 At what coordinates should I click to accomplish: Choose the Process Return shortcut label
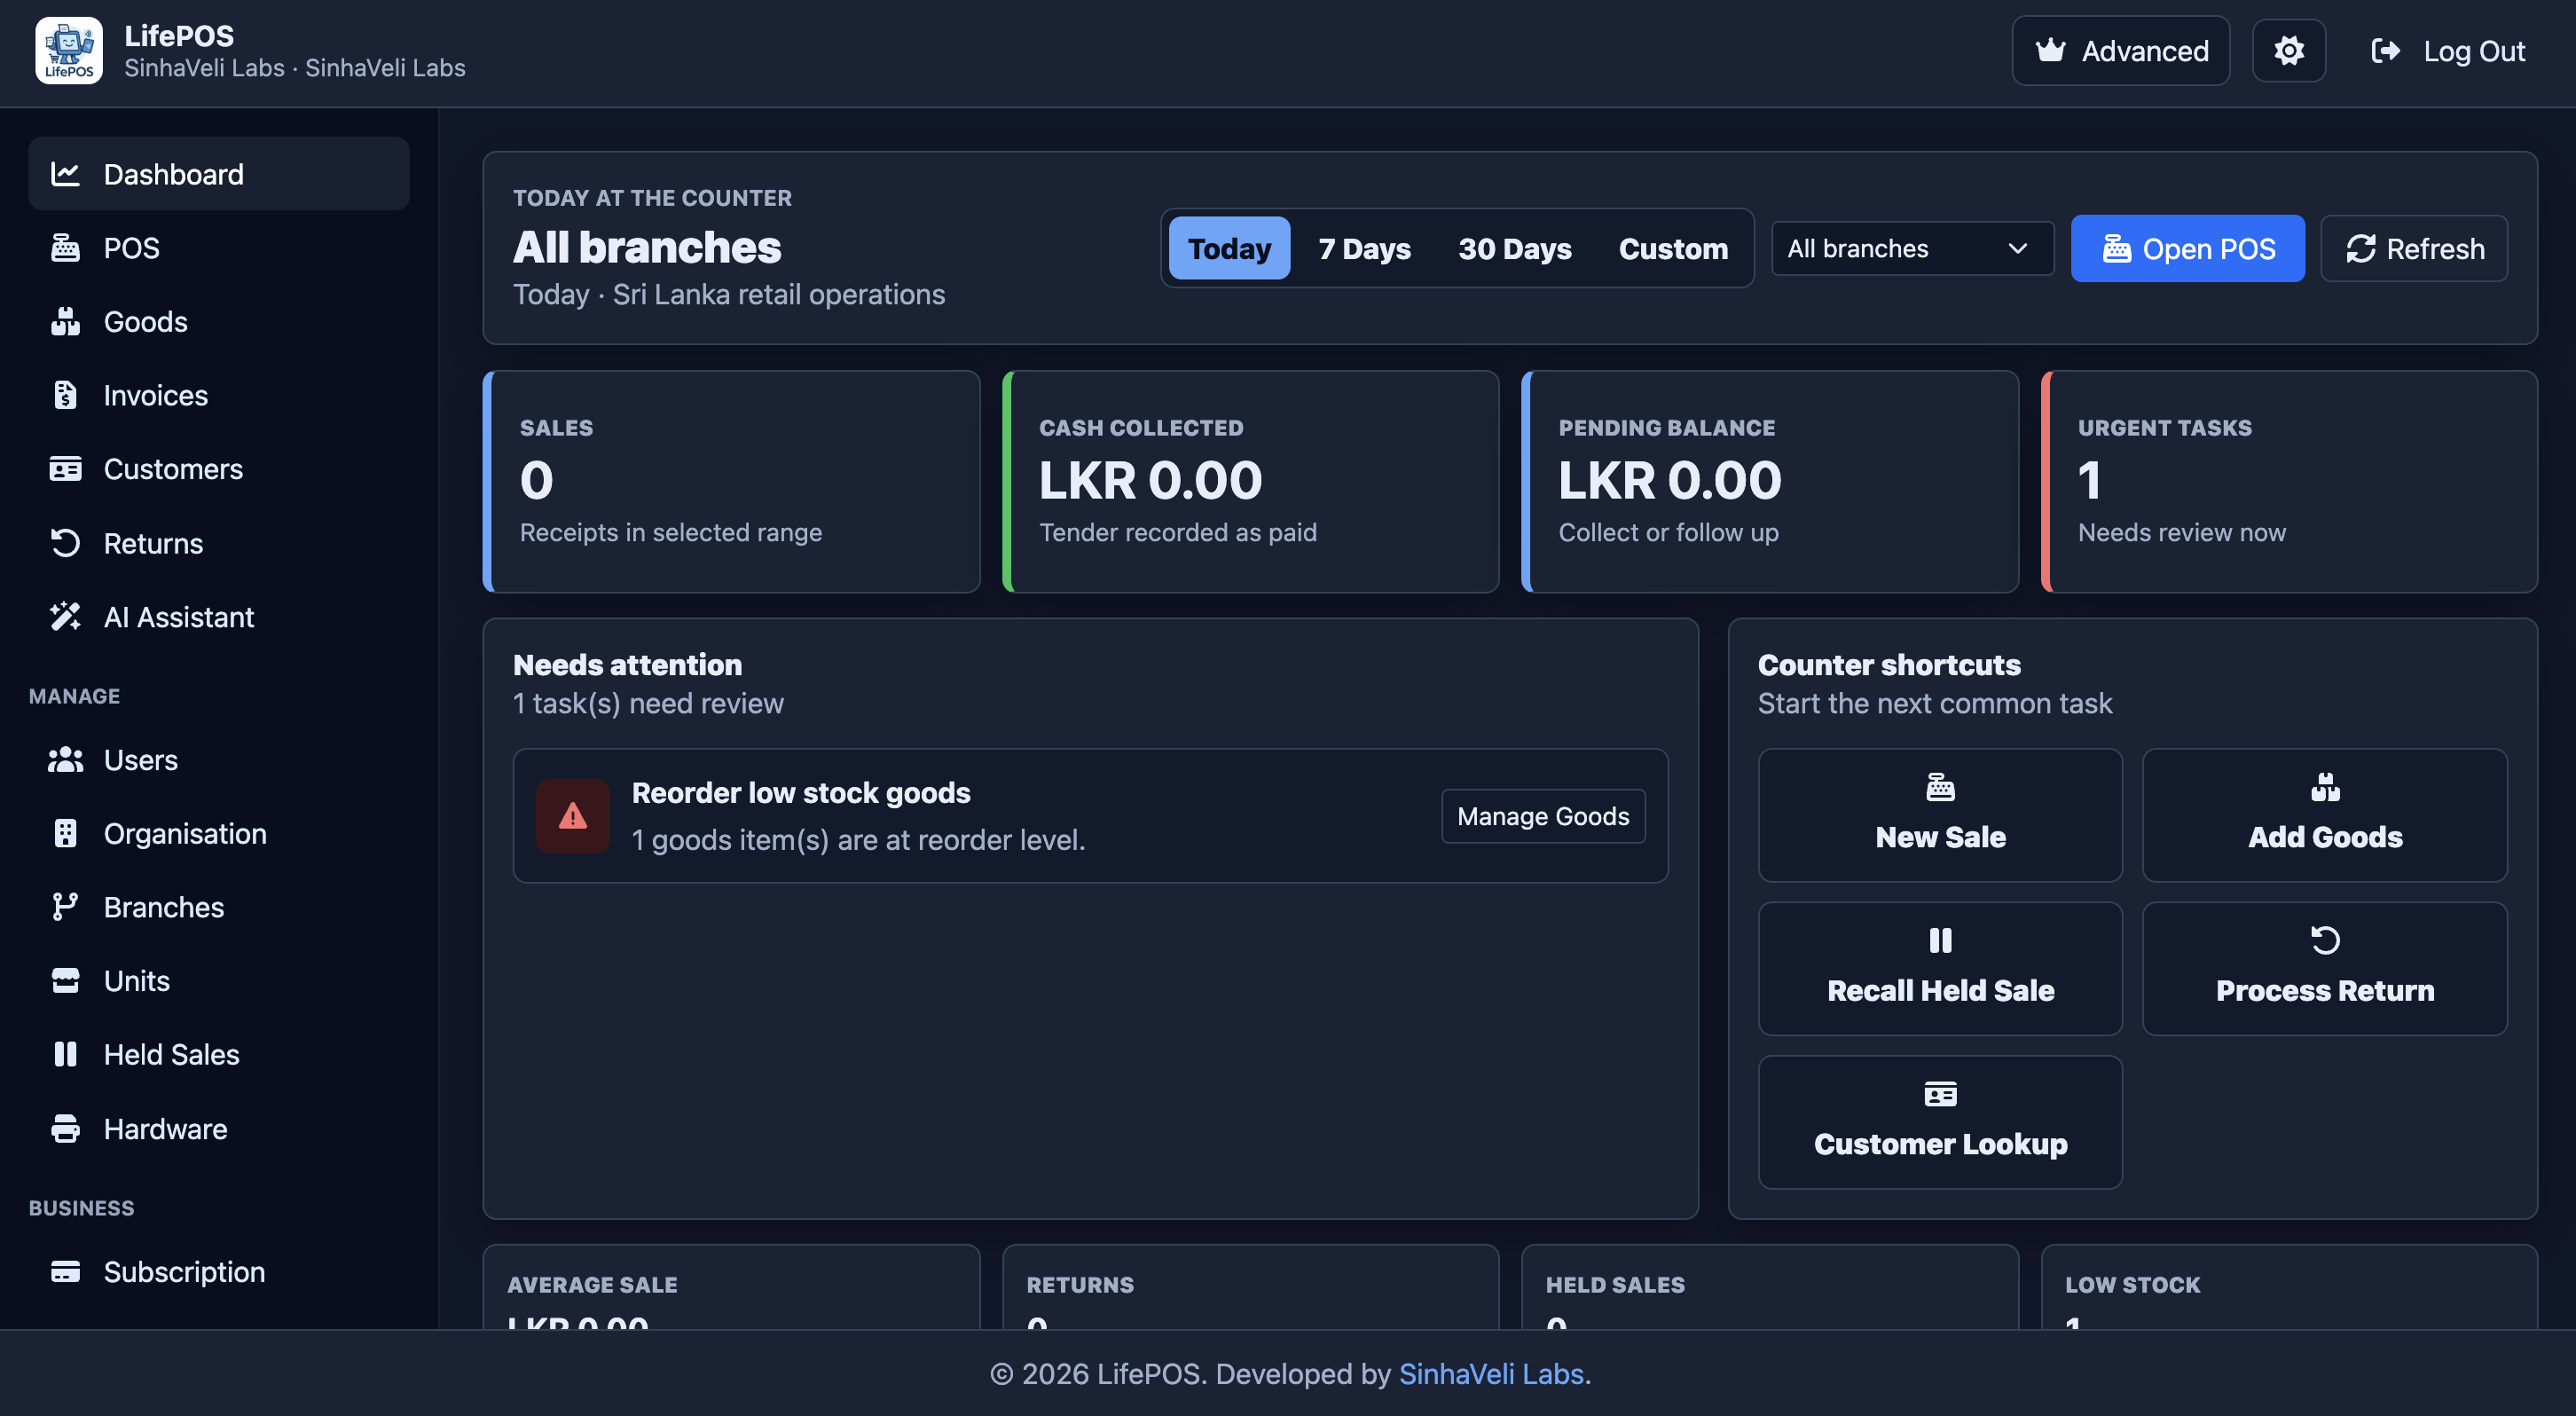coord(2325,990)
